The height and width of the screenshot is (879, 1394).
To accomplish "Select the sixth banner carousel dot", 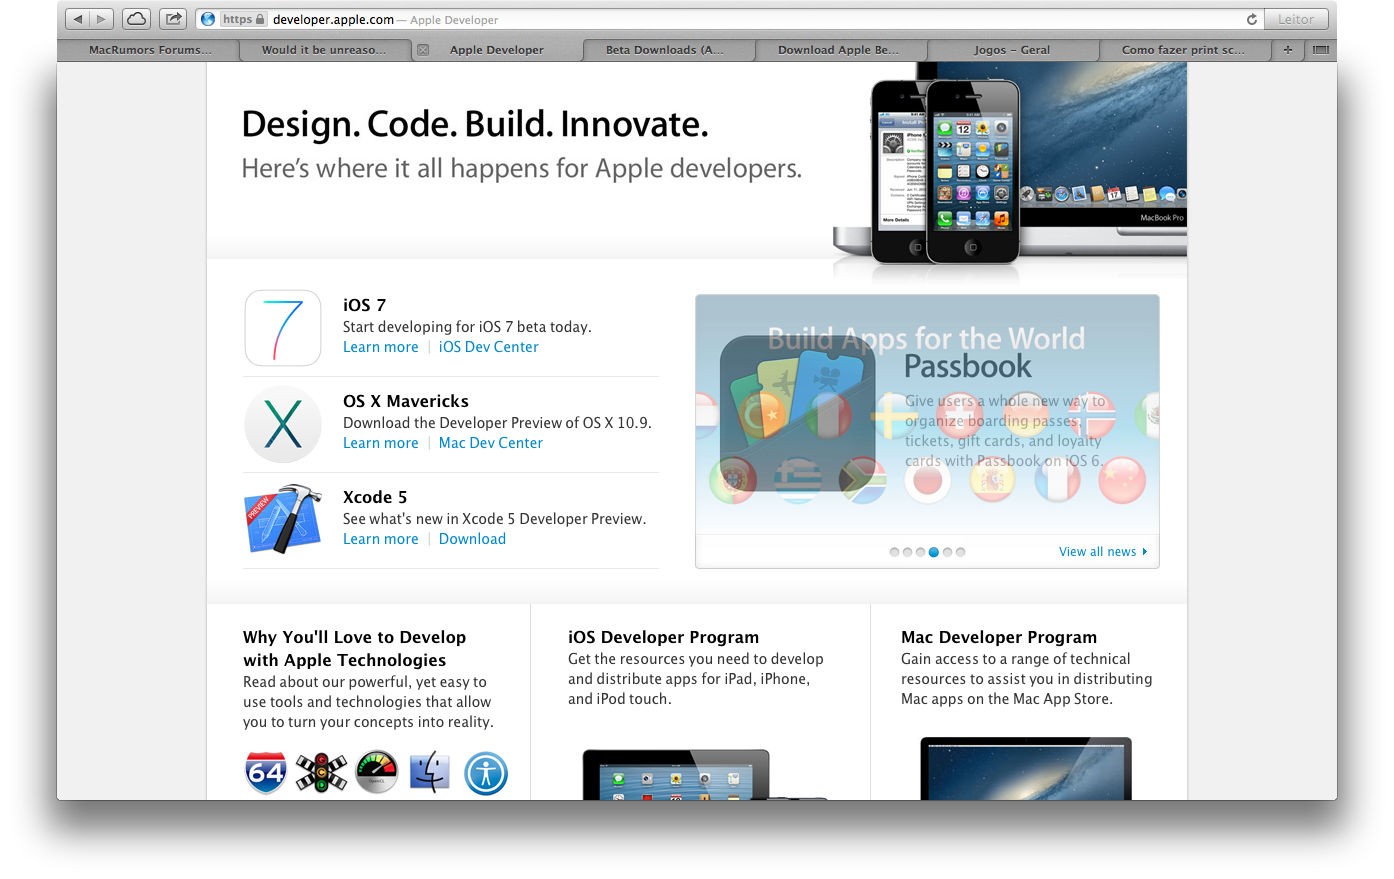I will [960, 552].
